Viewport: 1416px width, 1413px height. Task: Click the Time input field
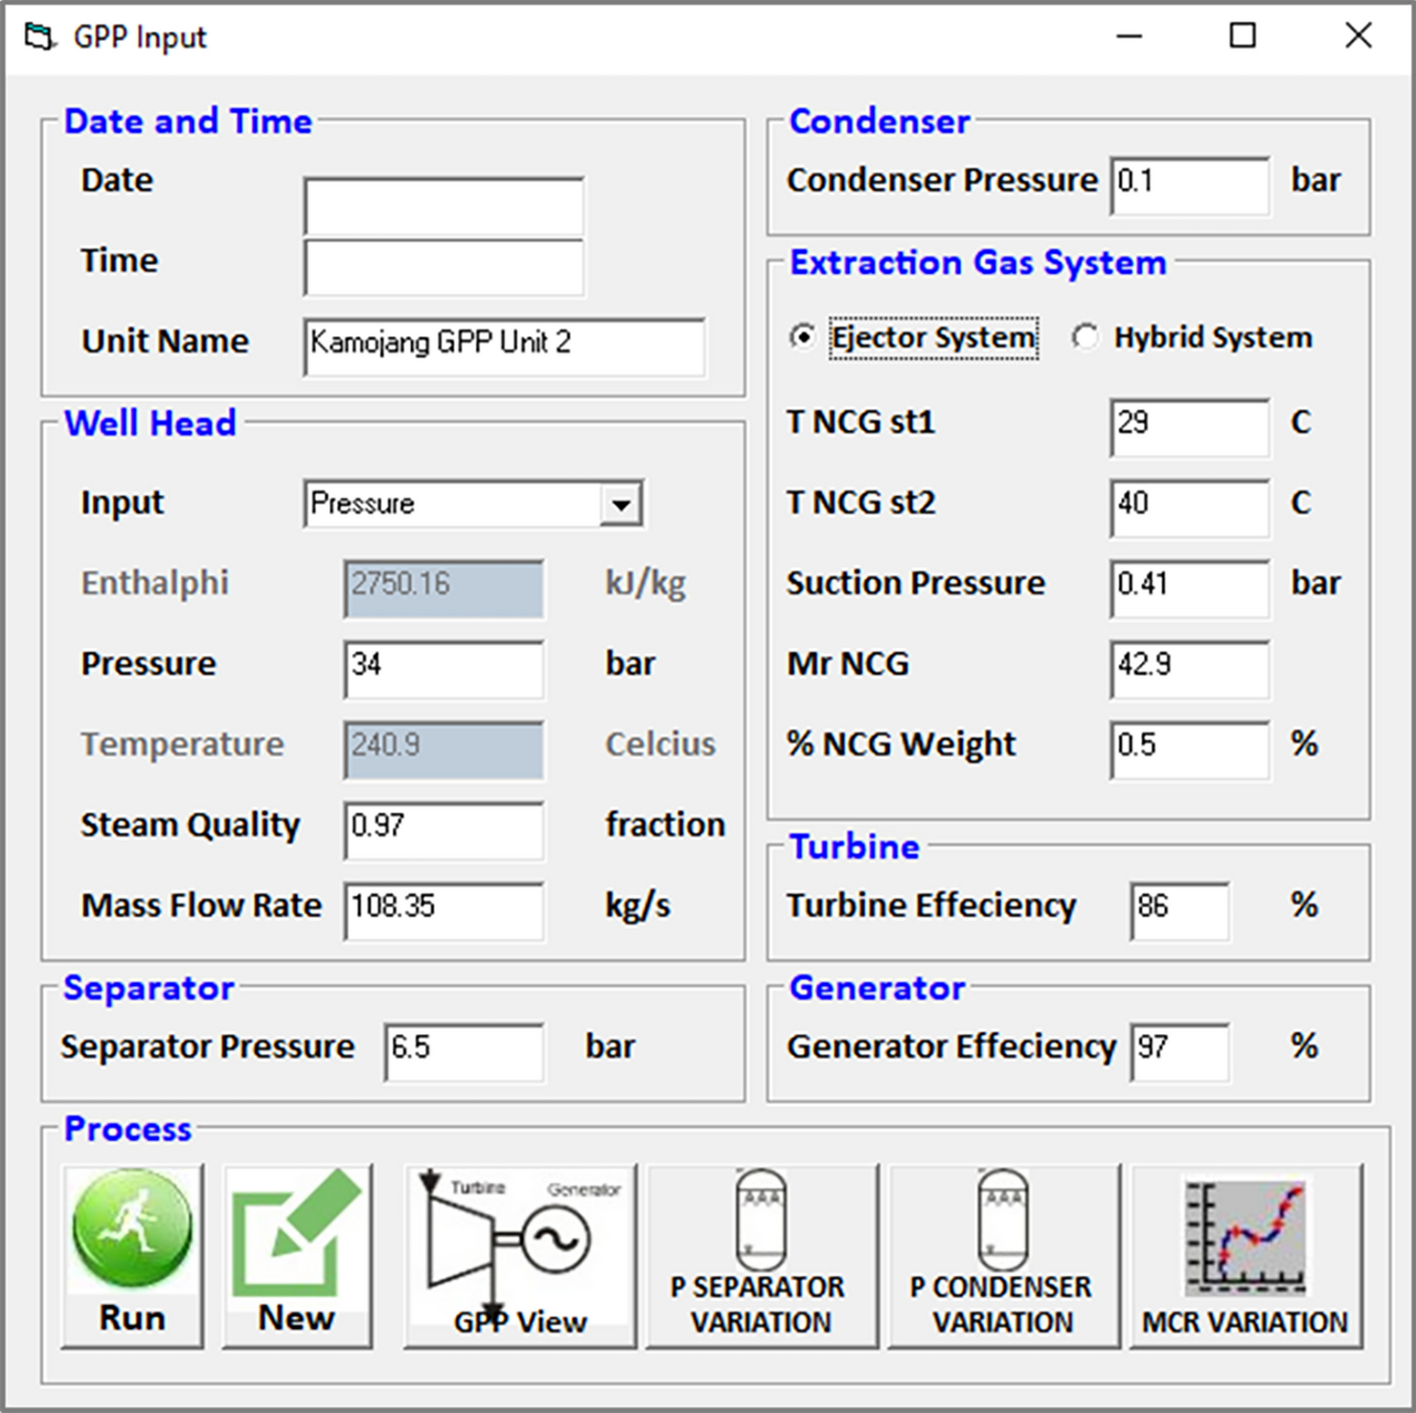[444, 267]
